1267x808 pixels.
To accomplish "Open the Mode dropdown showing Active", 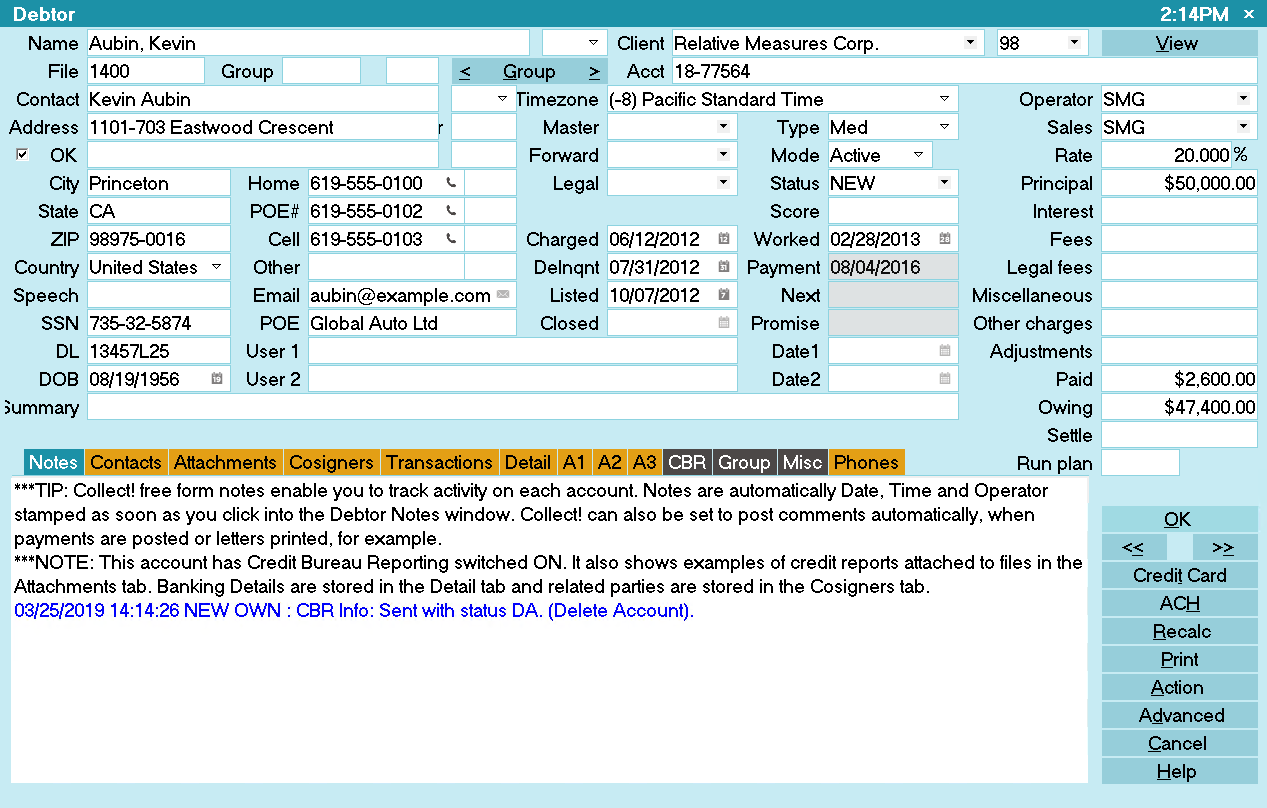I will tap(918, 155).
